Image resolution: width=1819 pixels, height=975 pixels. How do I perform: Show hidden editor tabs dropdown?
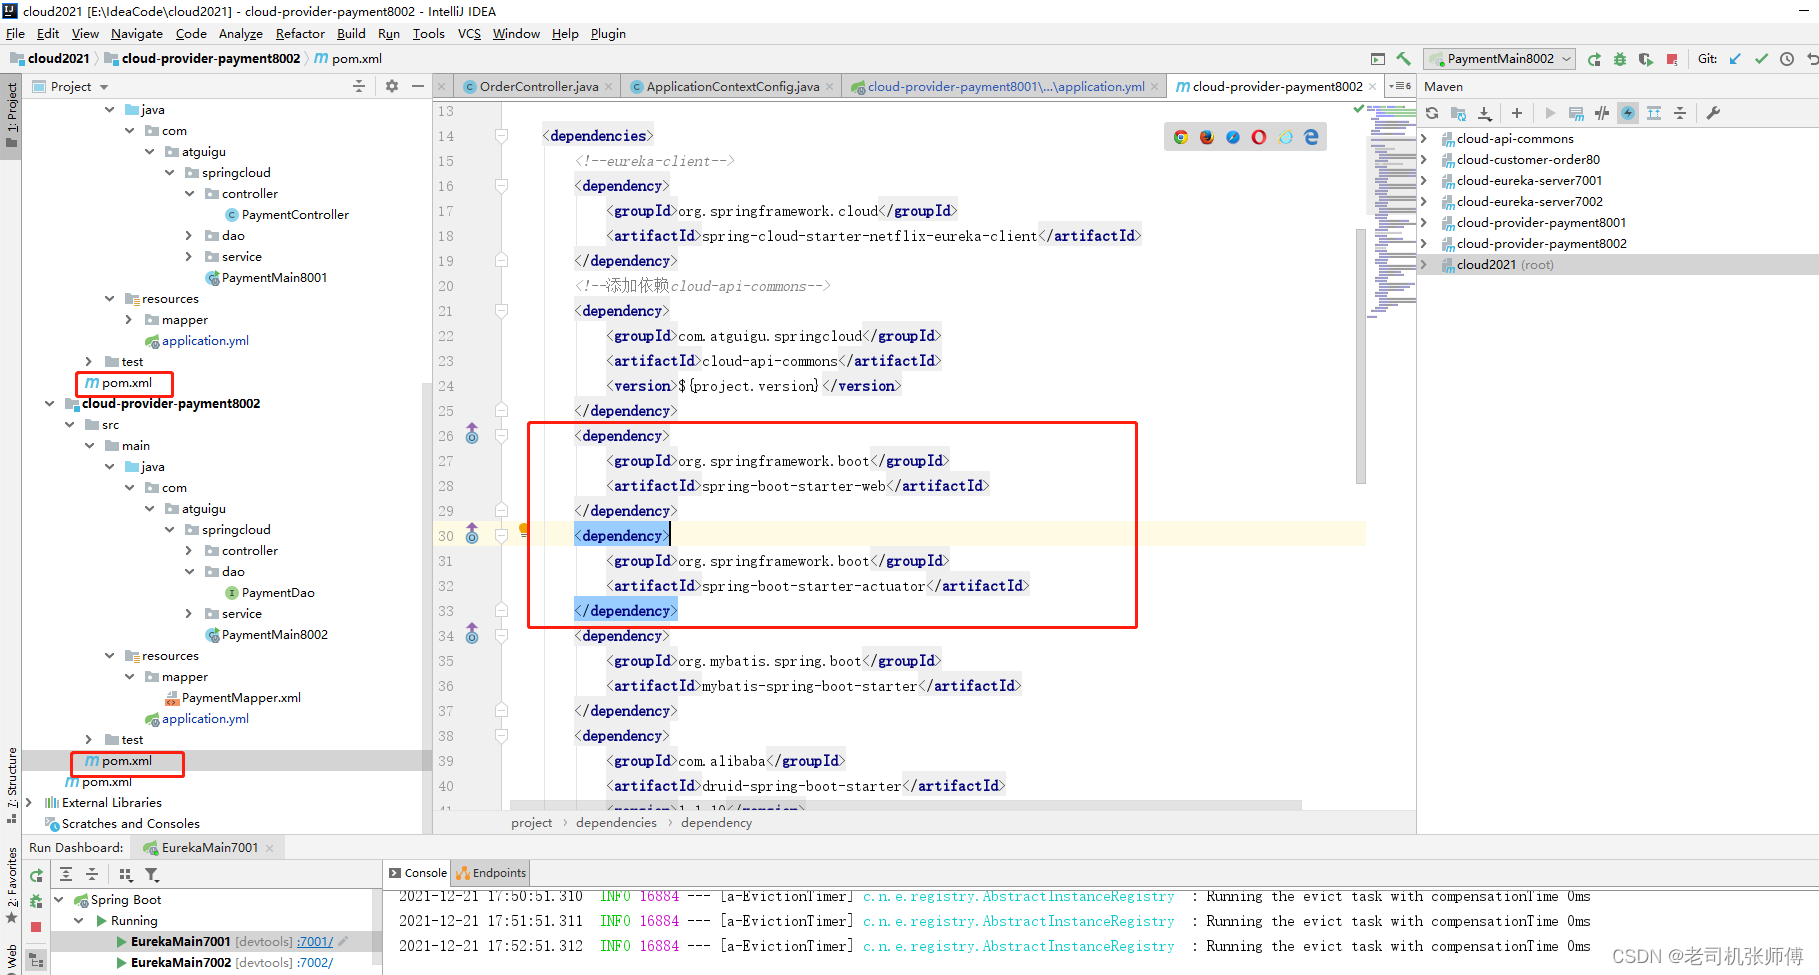click(x=1401, y=86)
